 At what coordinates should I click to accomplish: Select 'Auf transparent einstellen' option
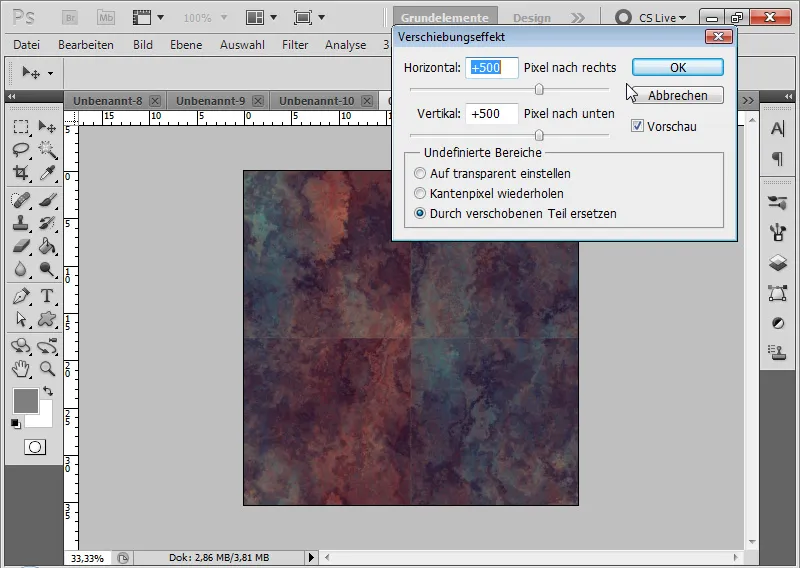[x=419, y=174]
